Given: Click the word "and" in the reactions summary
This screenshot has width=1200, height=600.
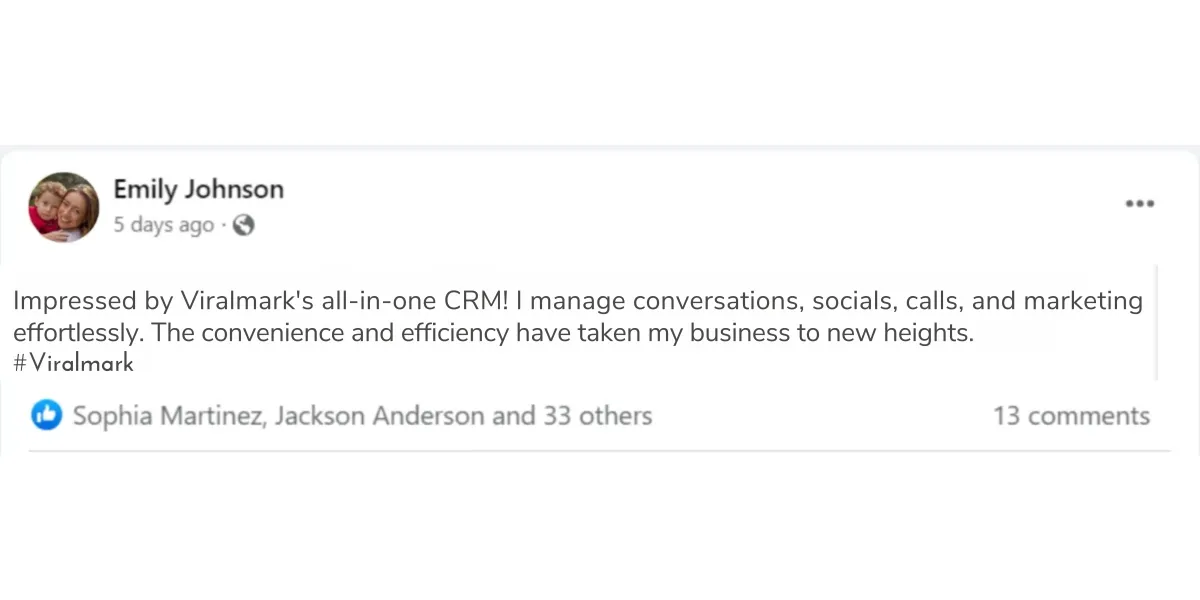Looking at the screenshot, I should pyautogui.click(x=514, y=416).
